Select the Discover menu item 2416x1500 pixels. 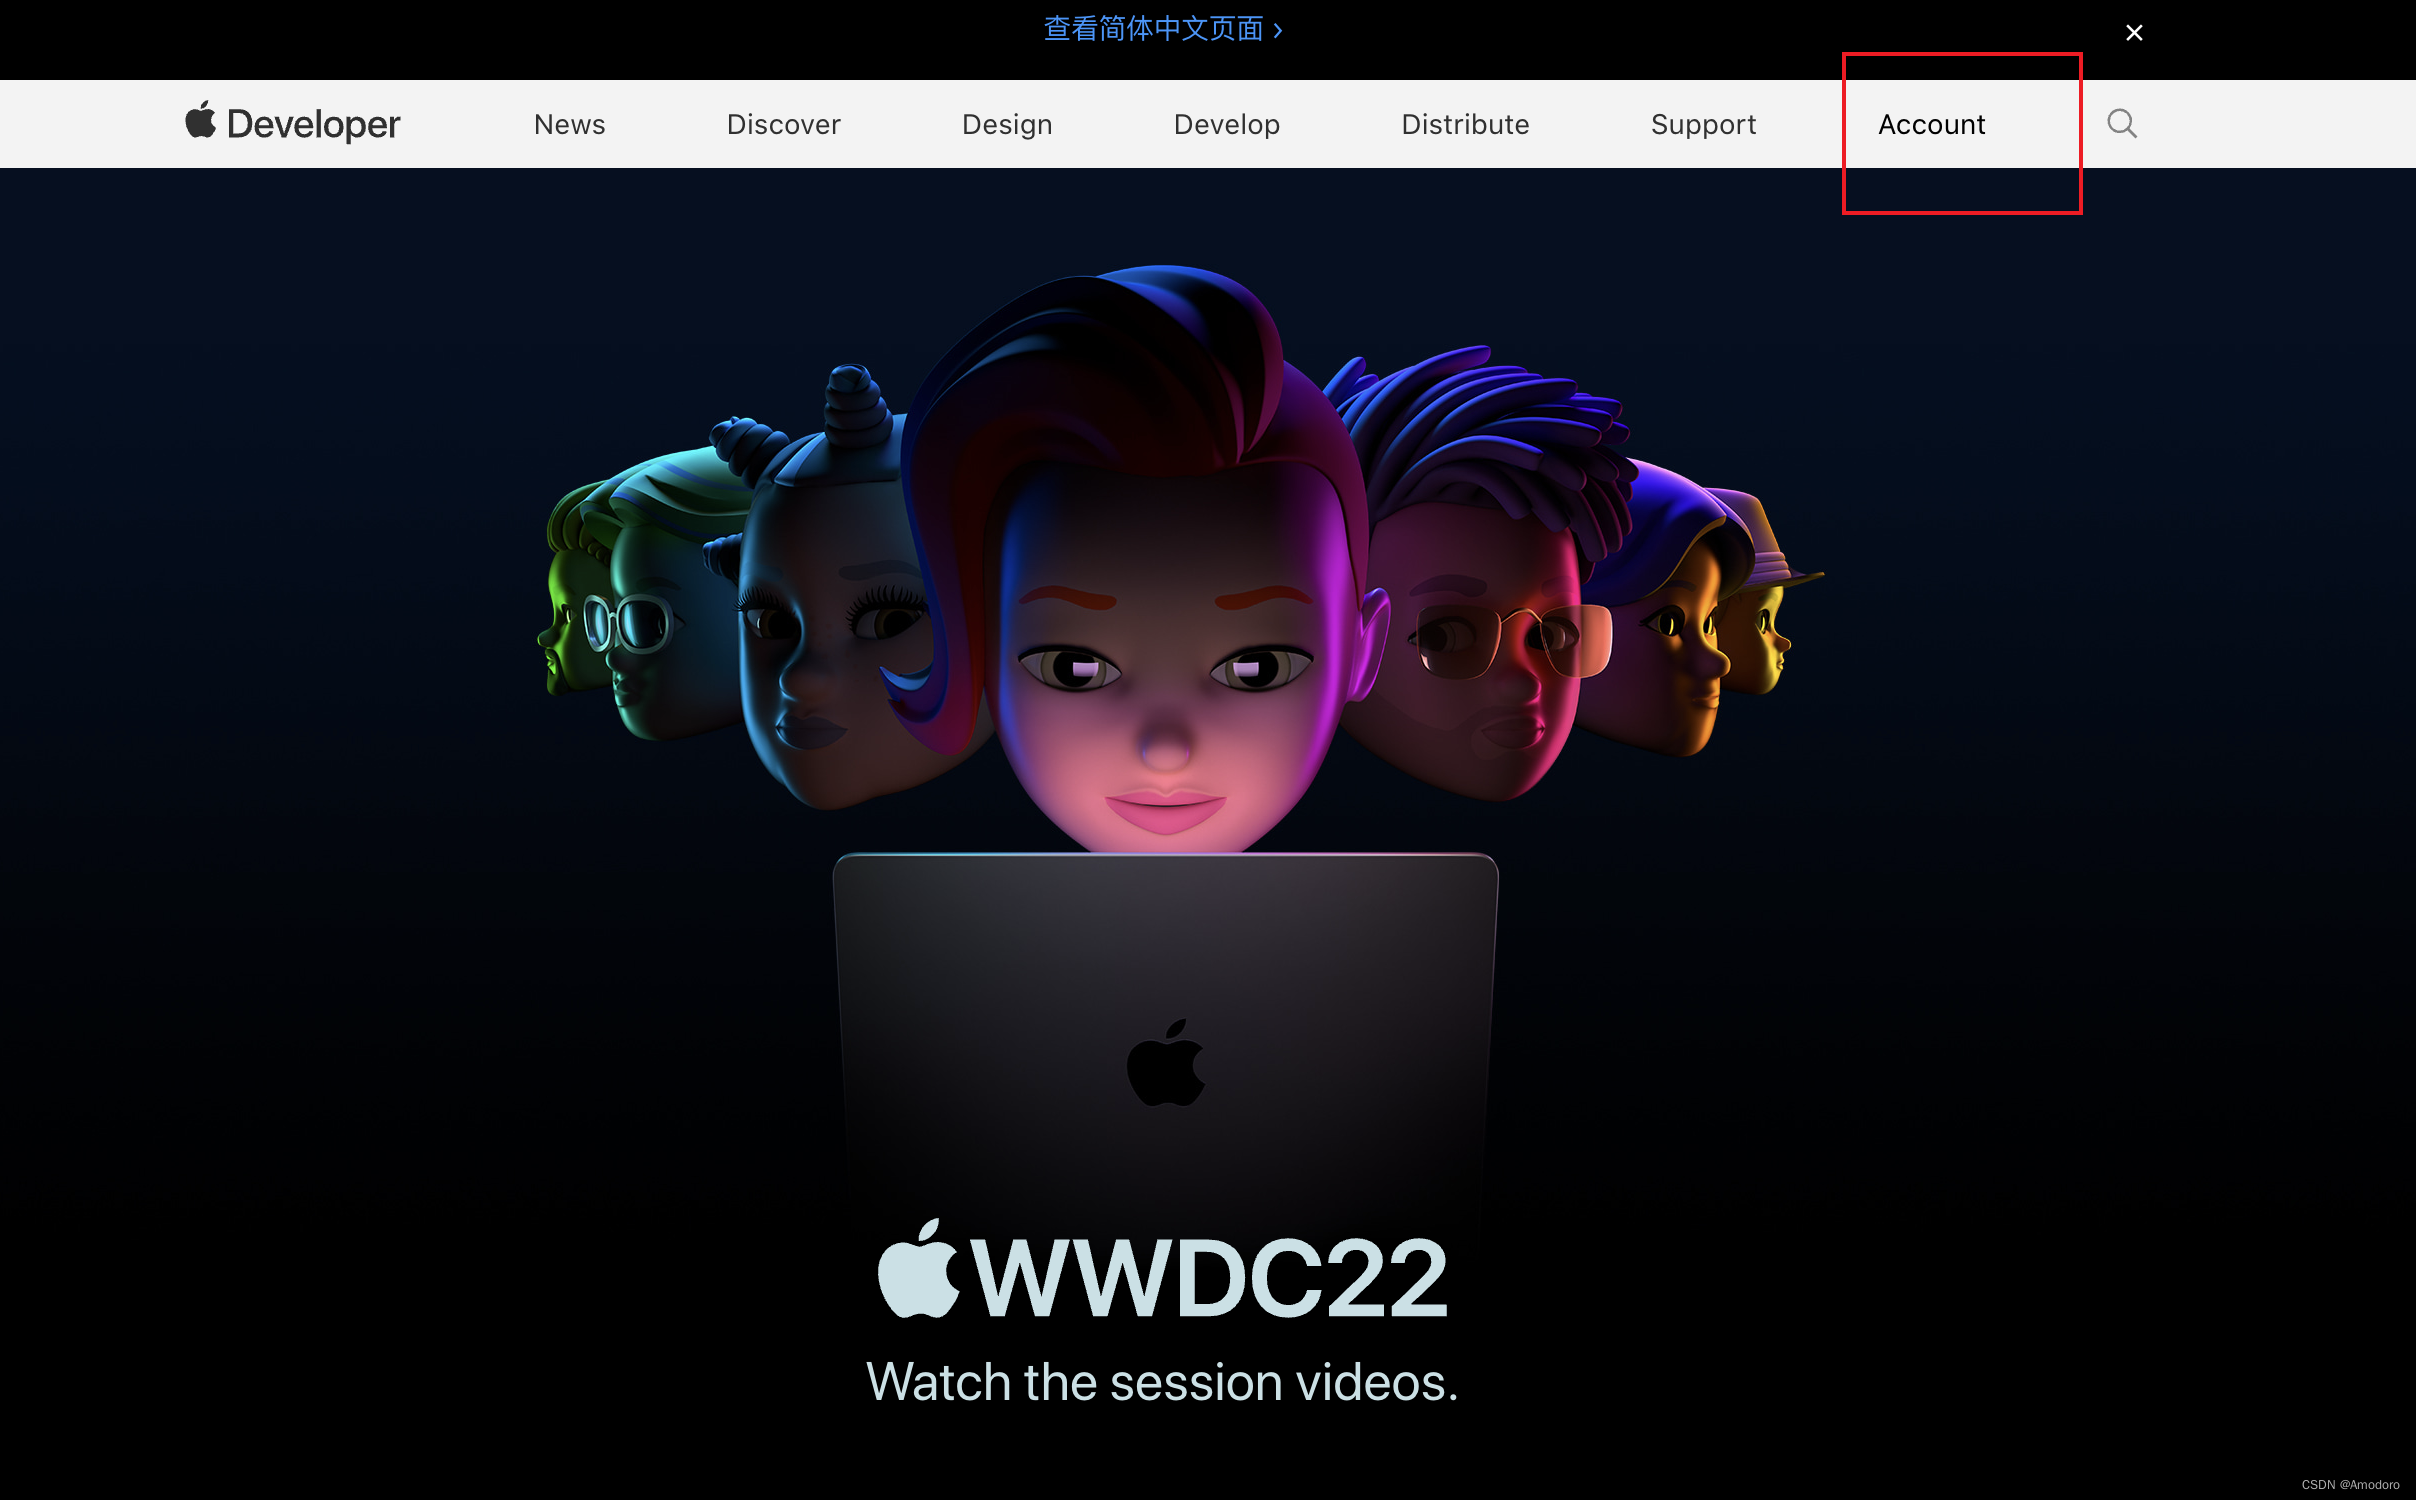point(785,124)
